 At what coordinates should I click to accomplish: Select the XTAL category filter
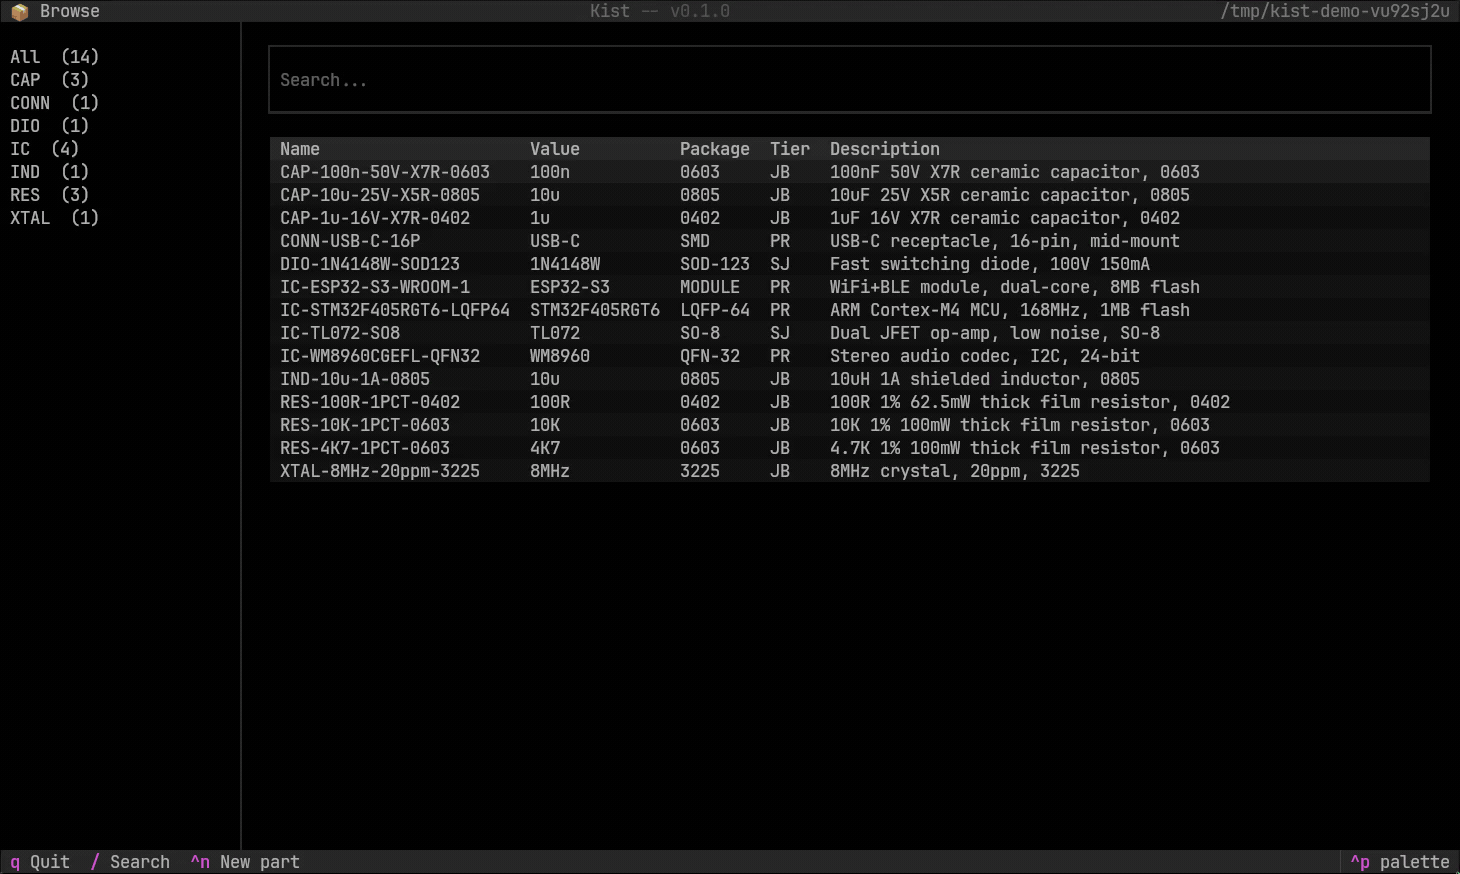[30, 217]
